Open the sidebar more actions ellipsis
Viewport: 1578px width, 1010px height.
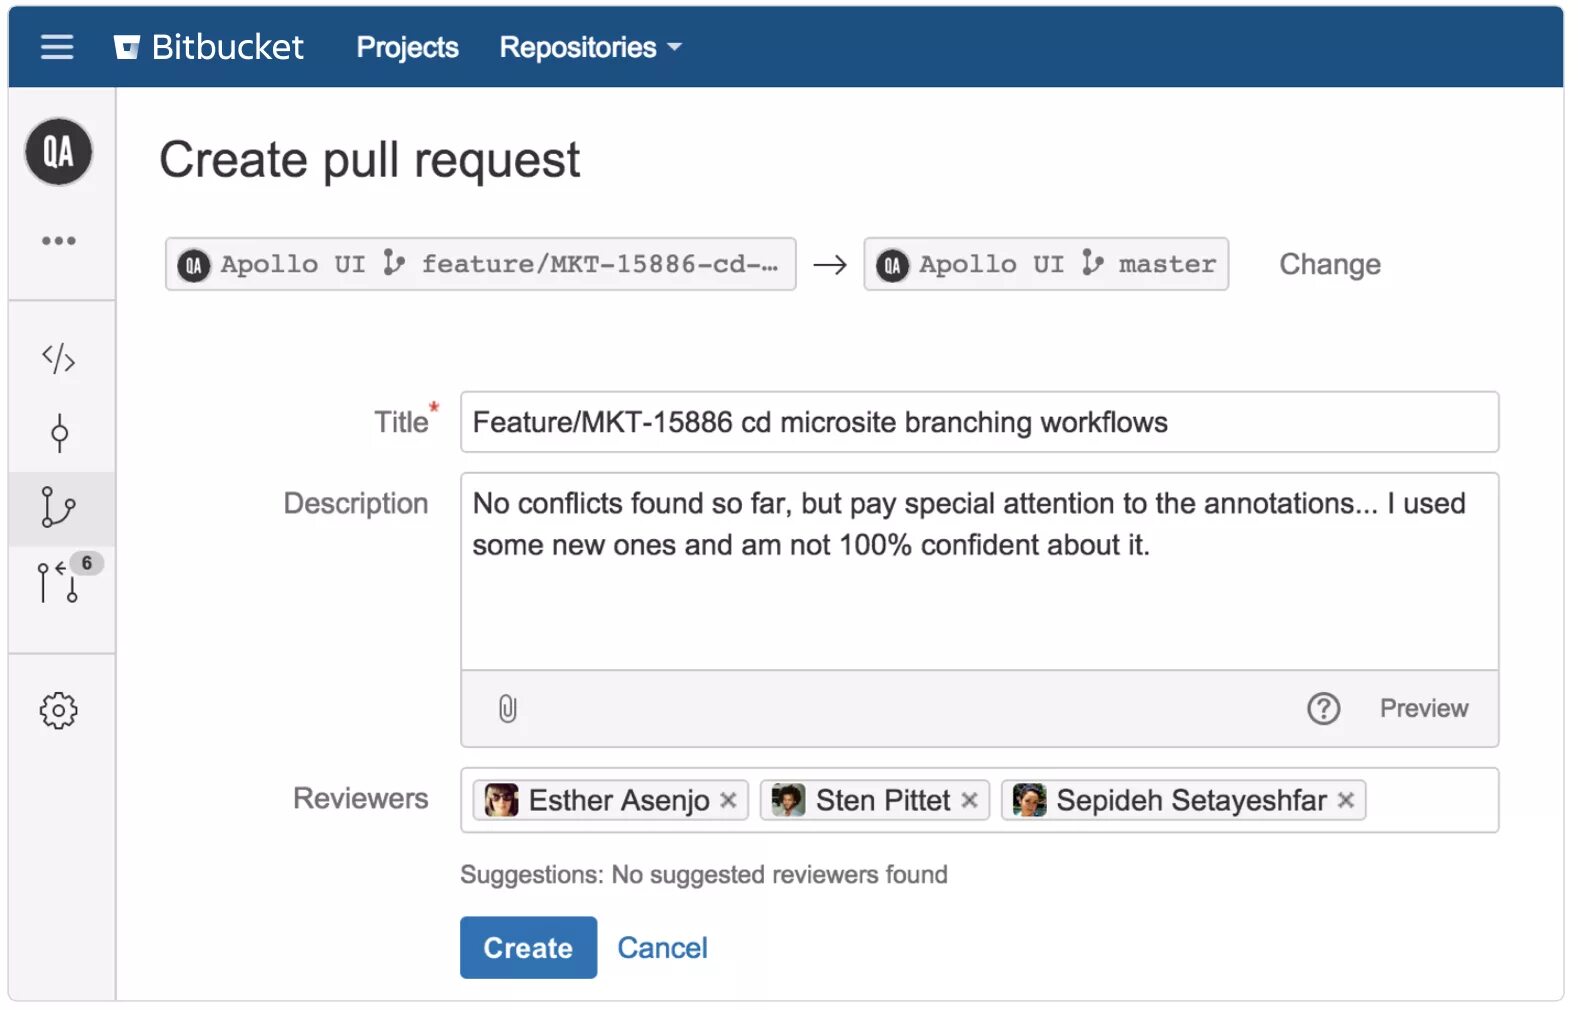[59, 241]
